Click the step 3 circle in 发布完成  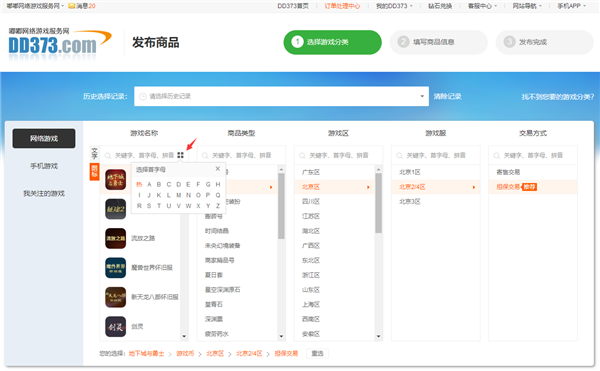(x=509, y=42)
